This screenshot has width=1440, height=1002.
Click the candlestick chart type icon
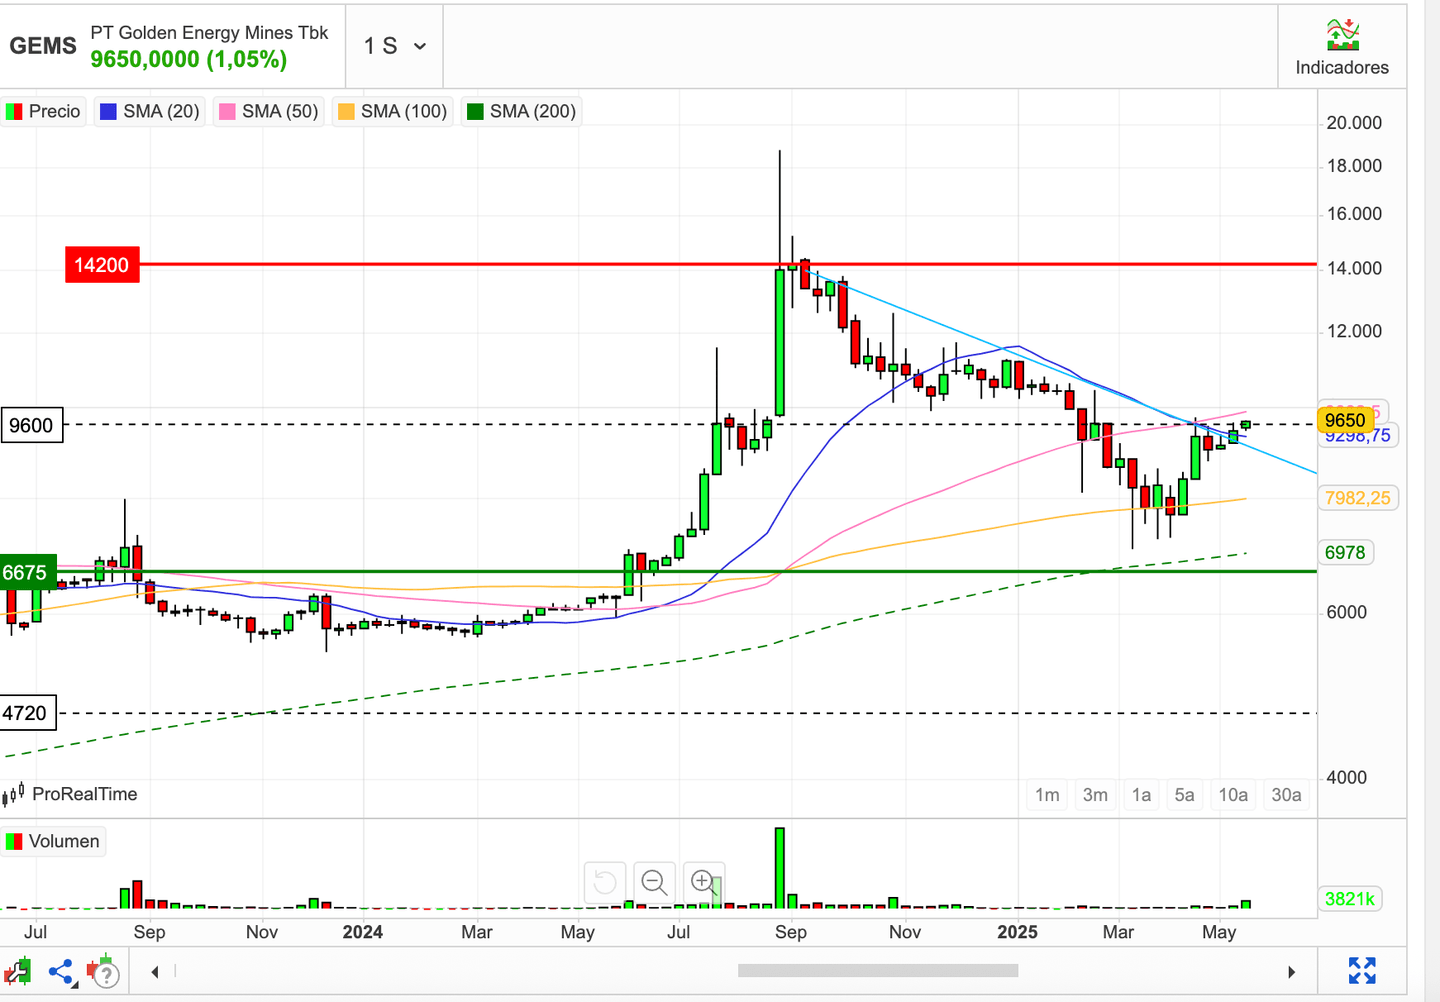pyautogui.click(x=17, y=972)
